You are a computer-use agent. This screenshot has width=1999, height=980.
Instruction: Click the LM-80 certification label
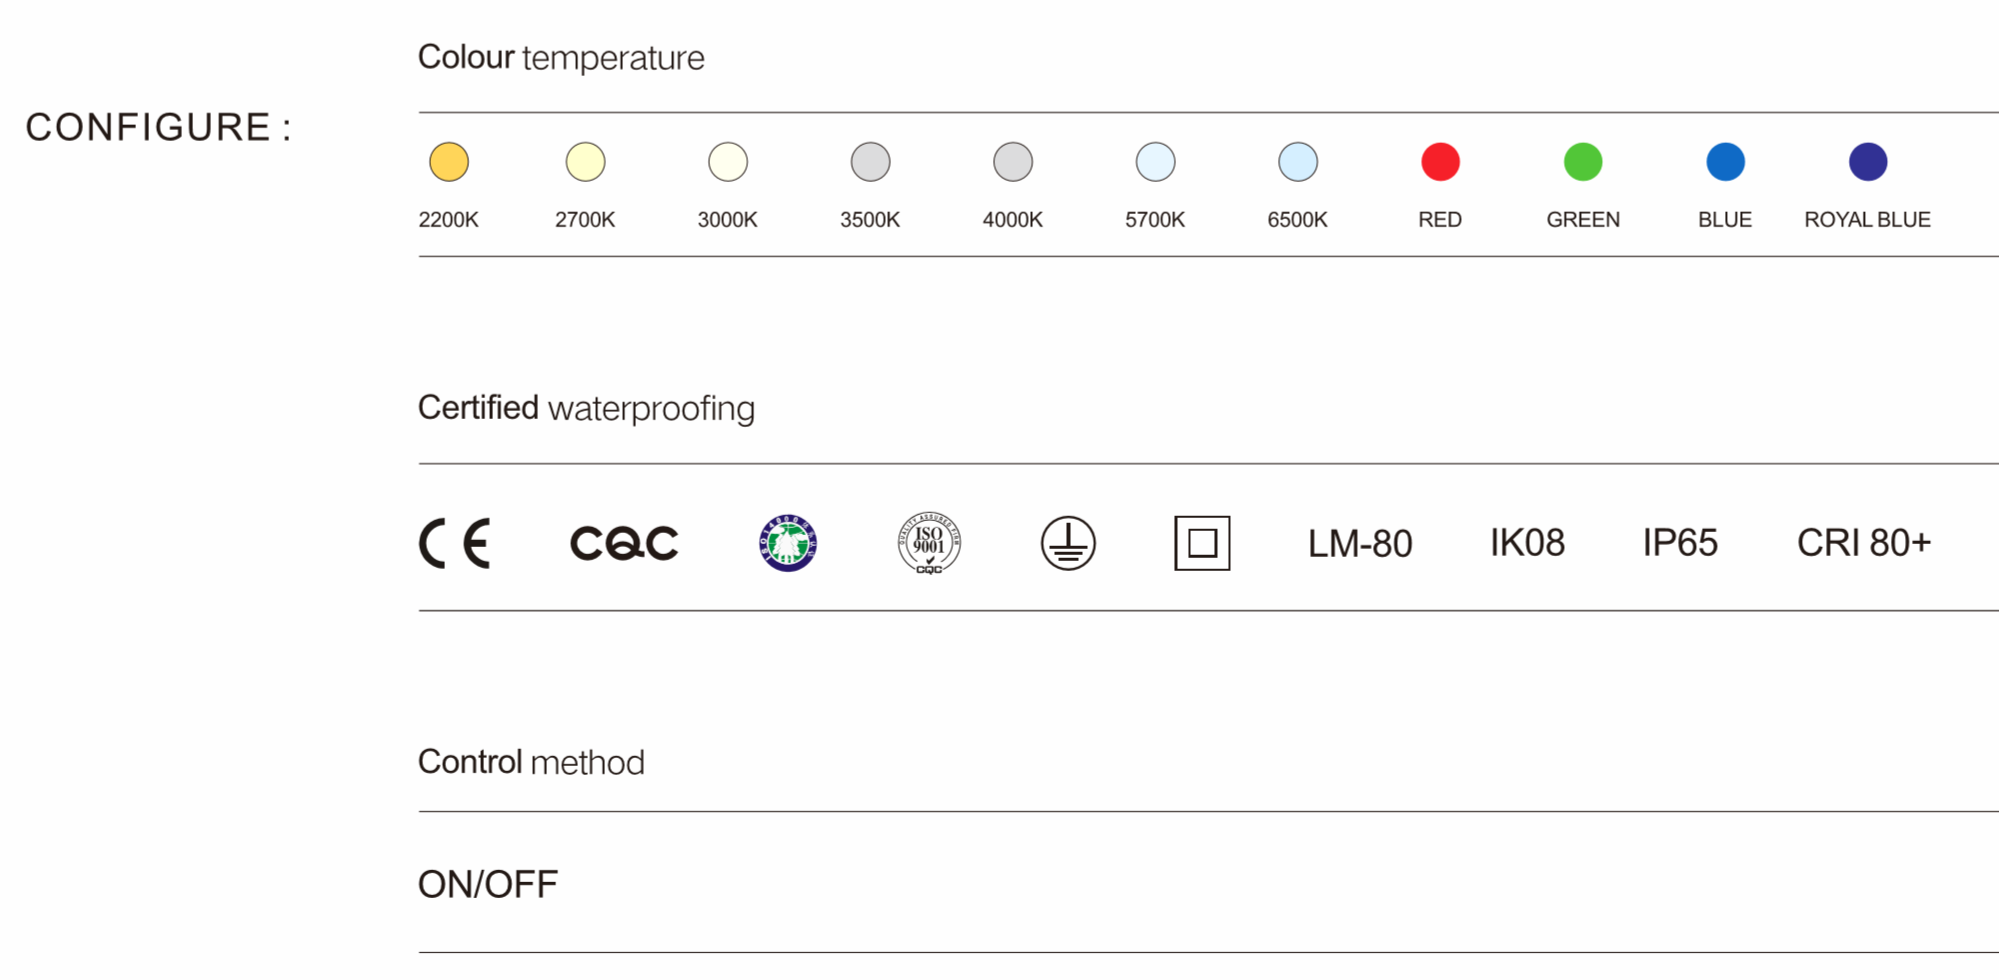[1360, 543]
